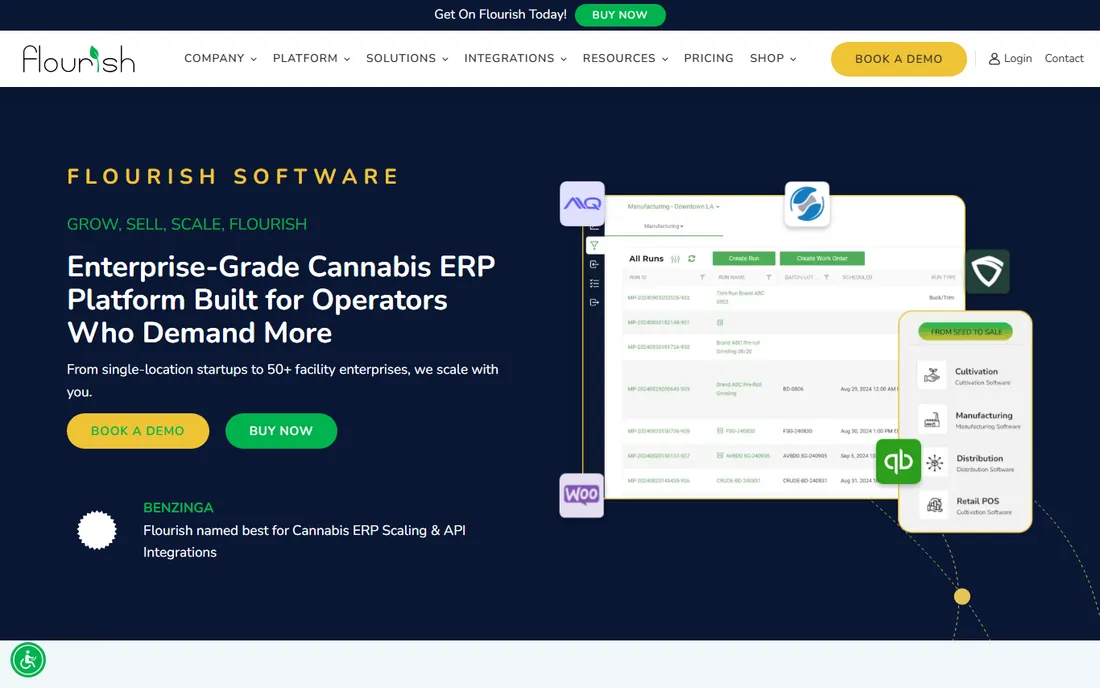Open the Pricing page
The image size is (1100, 688).
coord(709,58)
